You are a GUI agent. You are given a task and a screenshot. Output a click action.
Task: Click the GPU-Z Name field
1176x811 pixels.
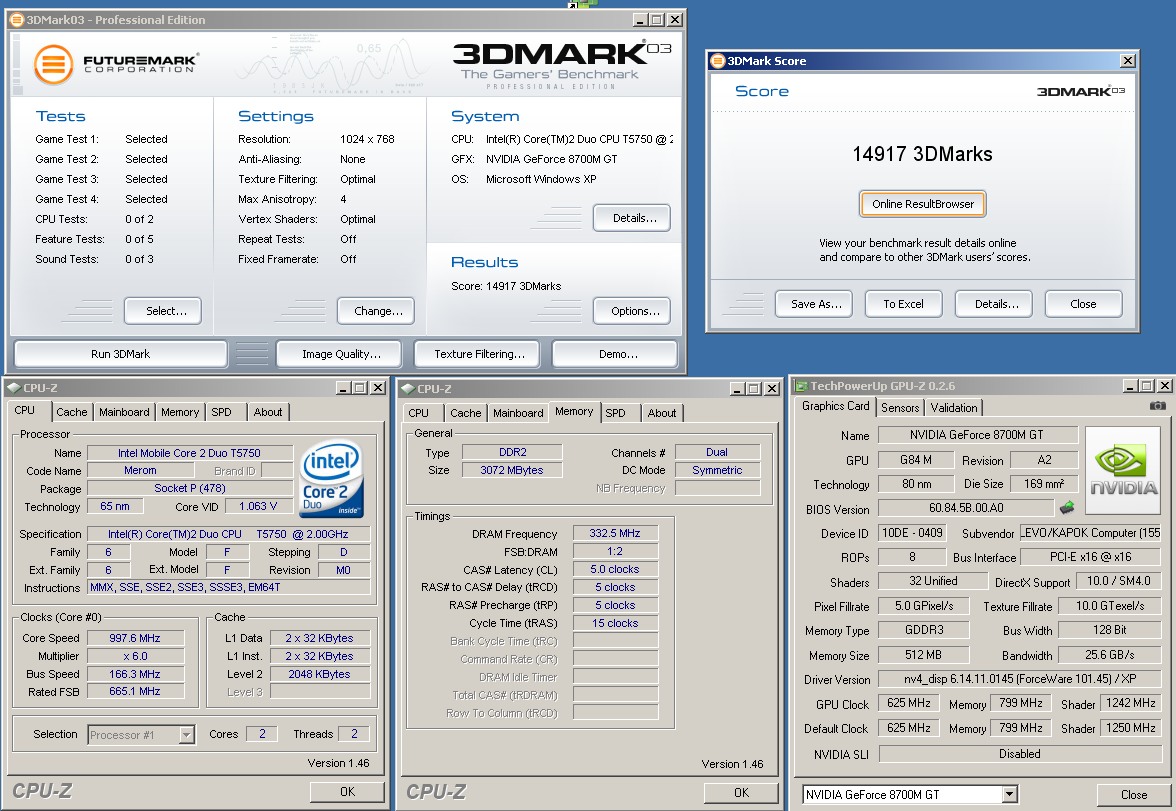coord(977,435)
